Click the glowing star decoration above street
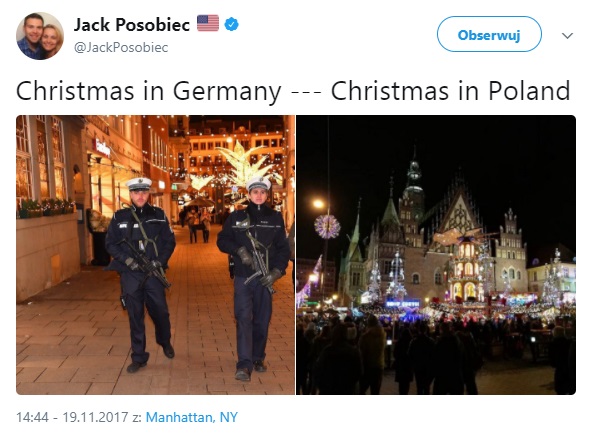The width and height of the screenshot is (613, 438). pos(244,162)
